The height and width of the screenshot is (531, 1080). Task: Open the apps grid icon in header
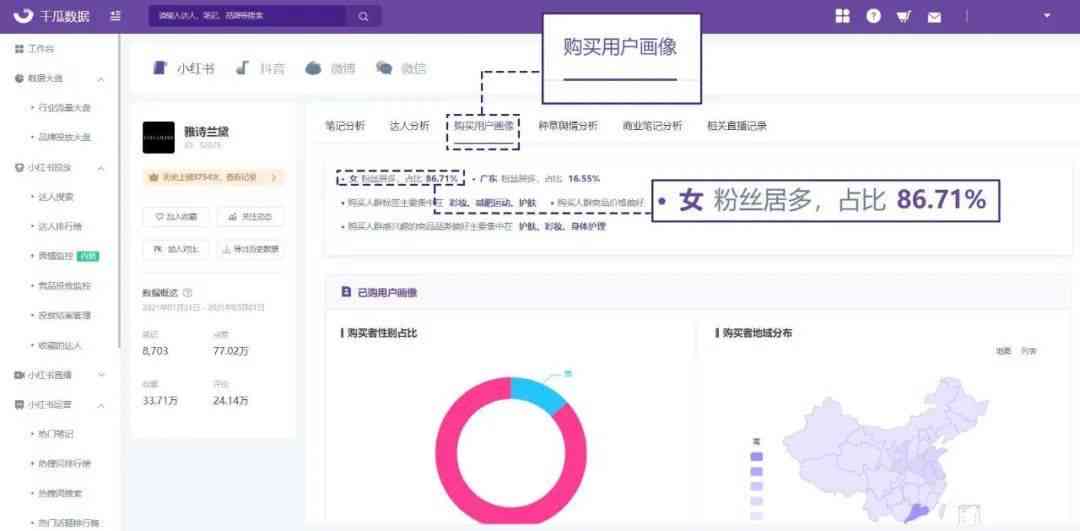(x=842, y=16)
